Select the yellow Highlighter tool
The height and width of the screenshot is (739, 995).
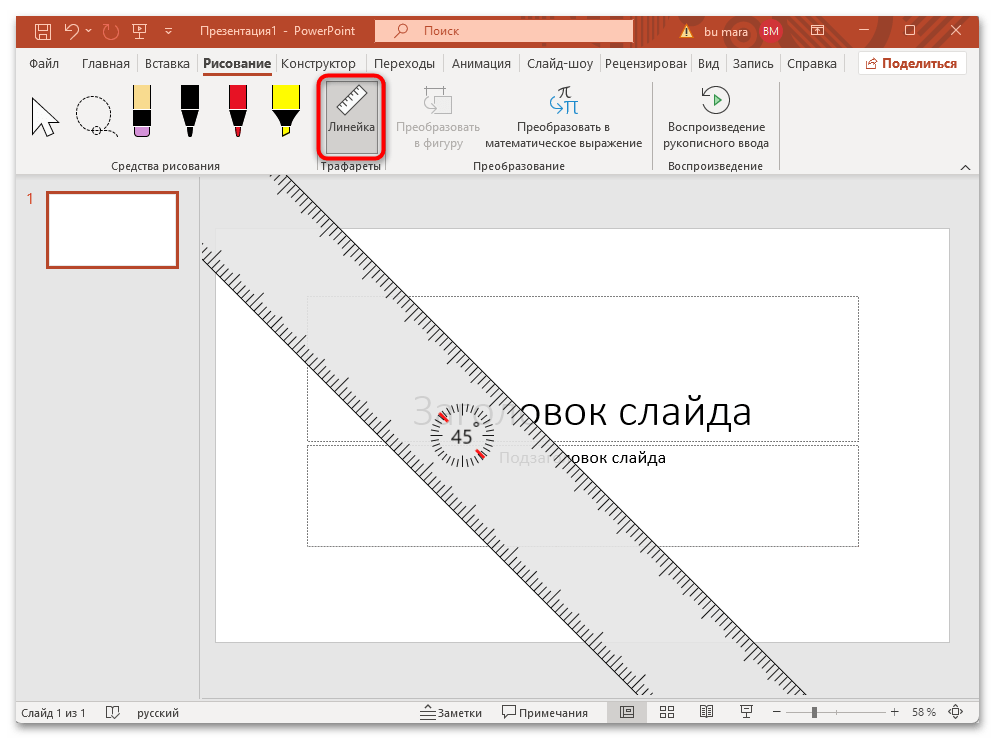point(285,110)
